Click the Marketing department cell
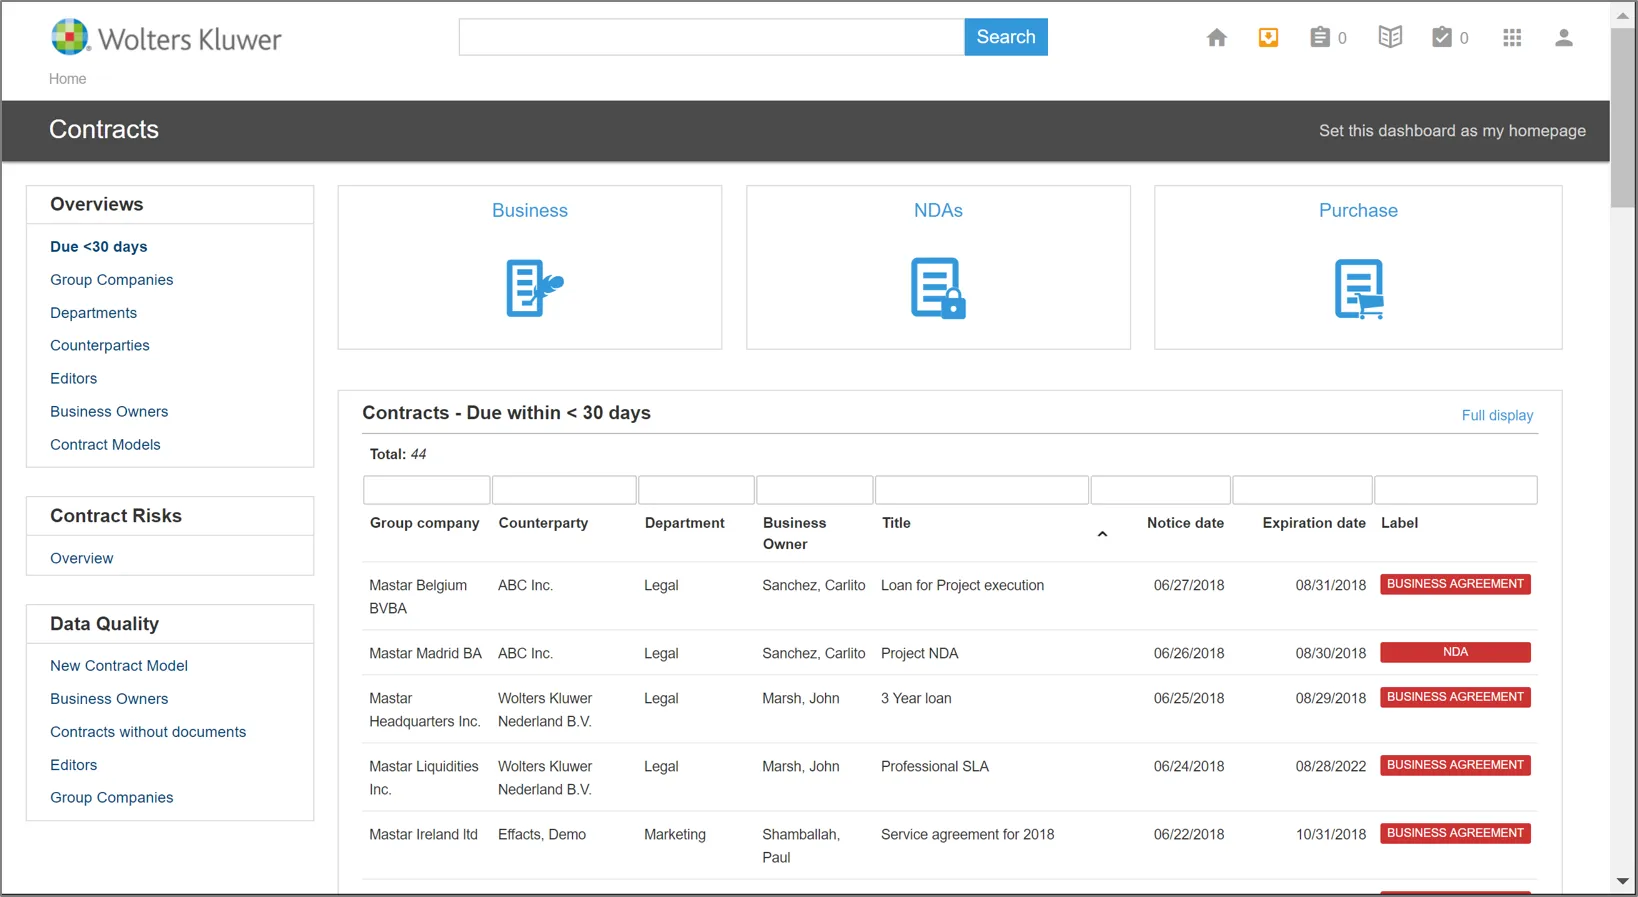Image resolution: width=1638 pixels, height=897 pixels. pos(675,835)
